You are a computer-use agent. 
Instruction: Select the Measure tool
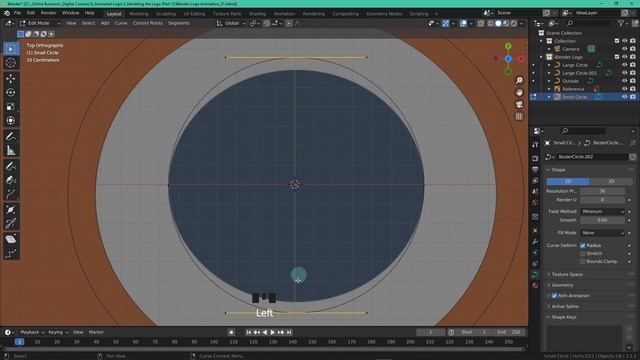11,150
